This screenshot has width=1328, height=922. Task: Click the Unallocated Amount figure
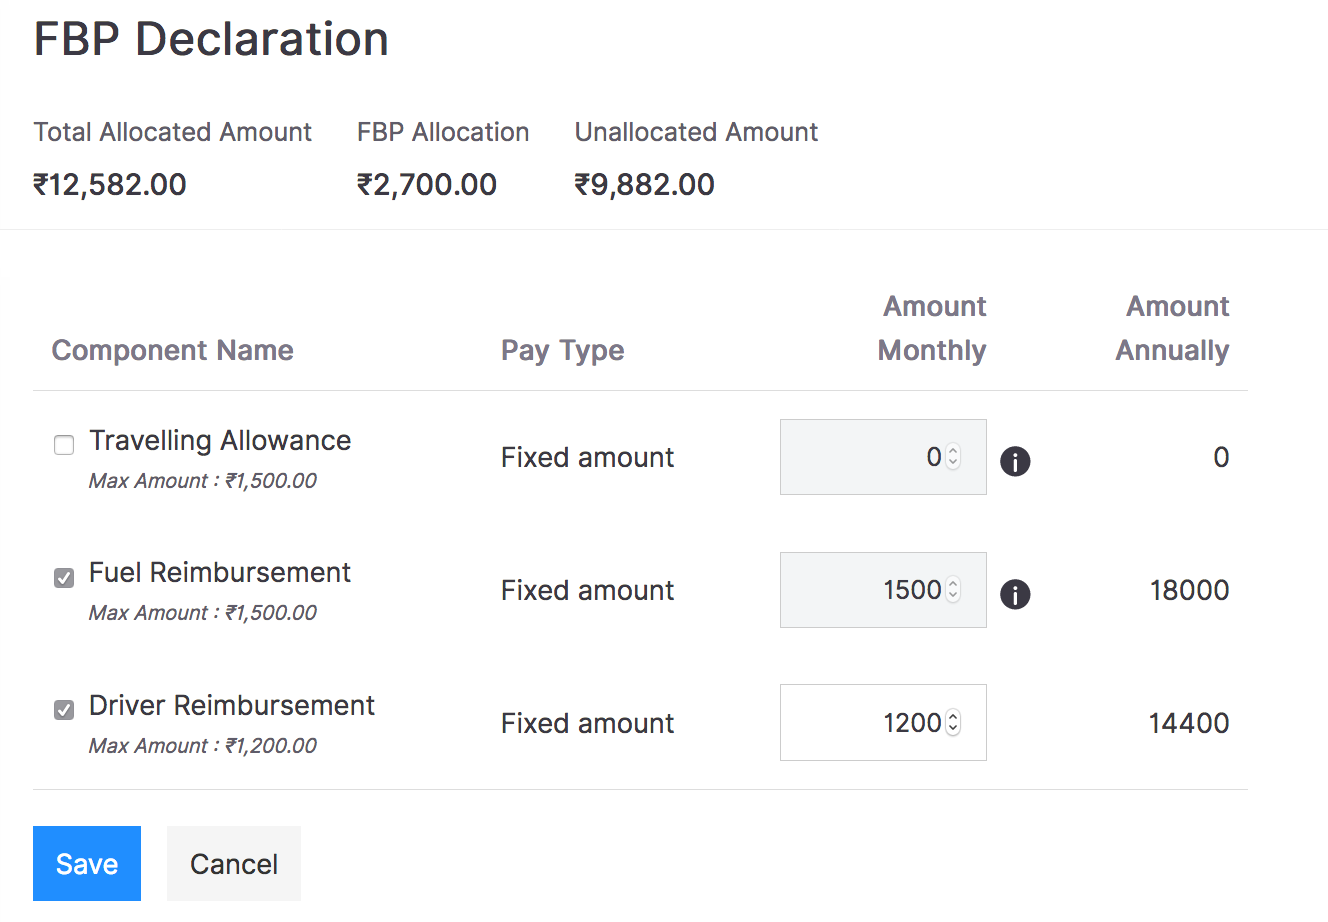coord(645,184)
